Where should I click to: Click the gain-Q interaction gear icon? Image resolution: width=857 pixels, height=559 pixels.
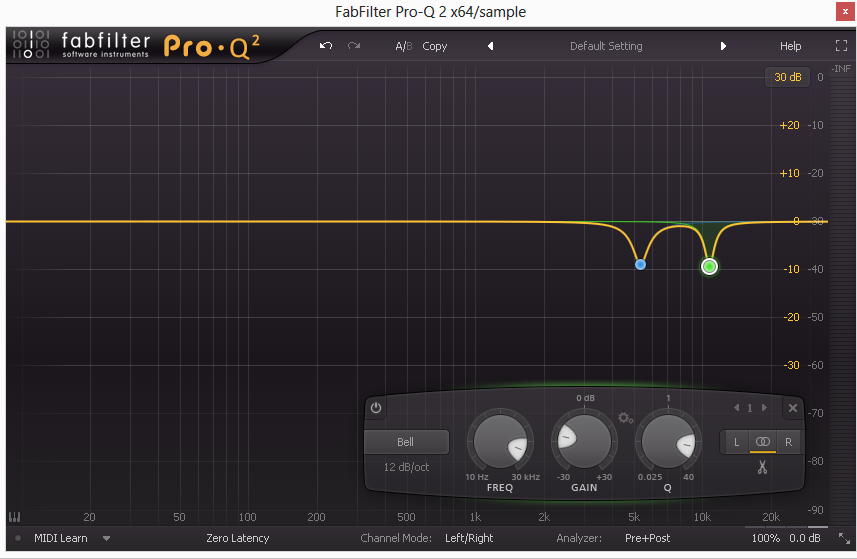pyautogui.click(x=626, y=419)
